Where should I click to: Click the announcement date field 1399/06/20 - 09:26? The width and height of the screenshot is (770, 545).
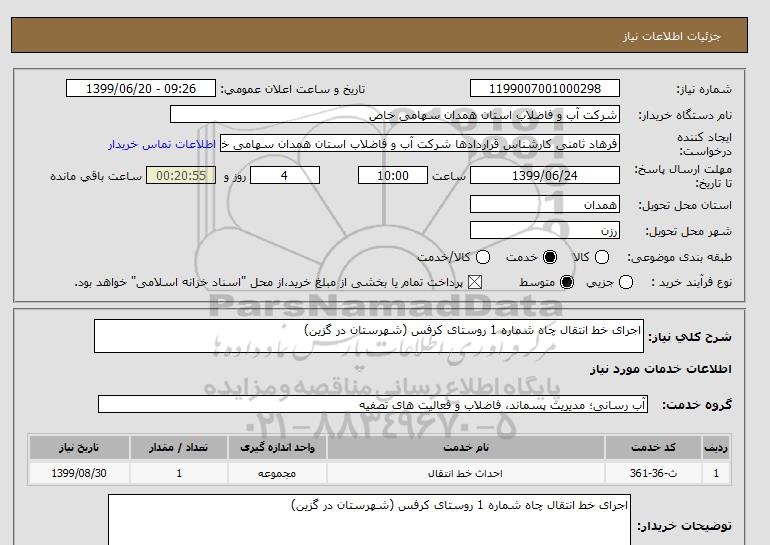141,88
